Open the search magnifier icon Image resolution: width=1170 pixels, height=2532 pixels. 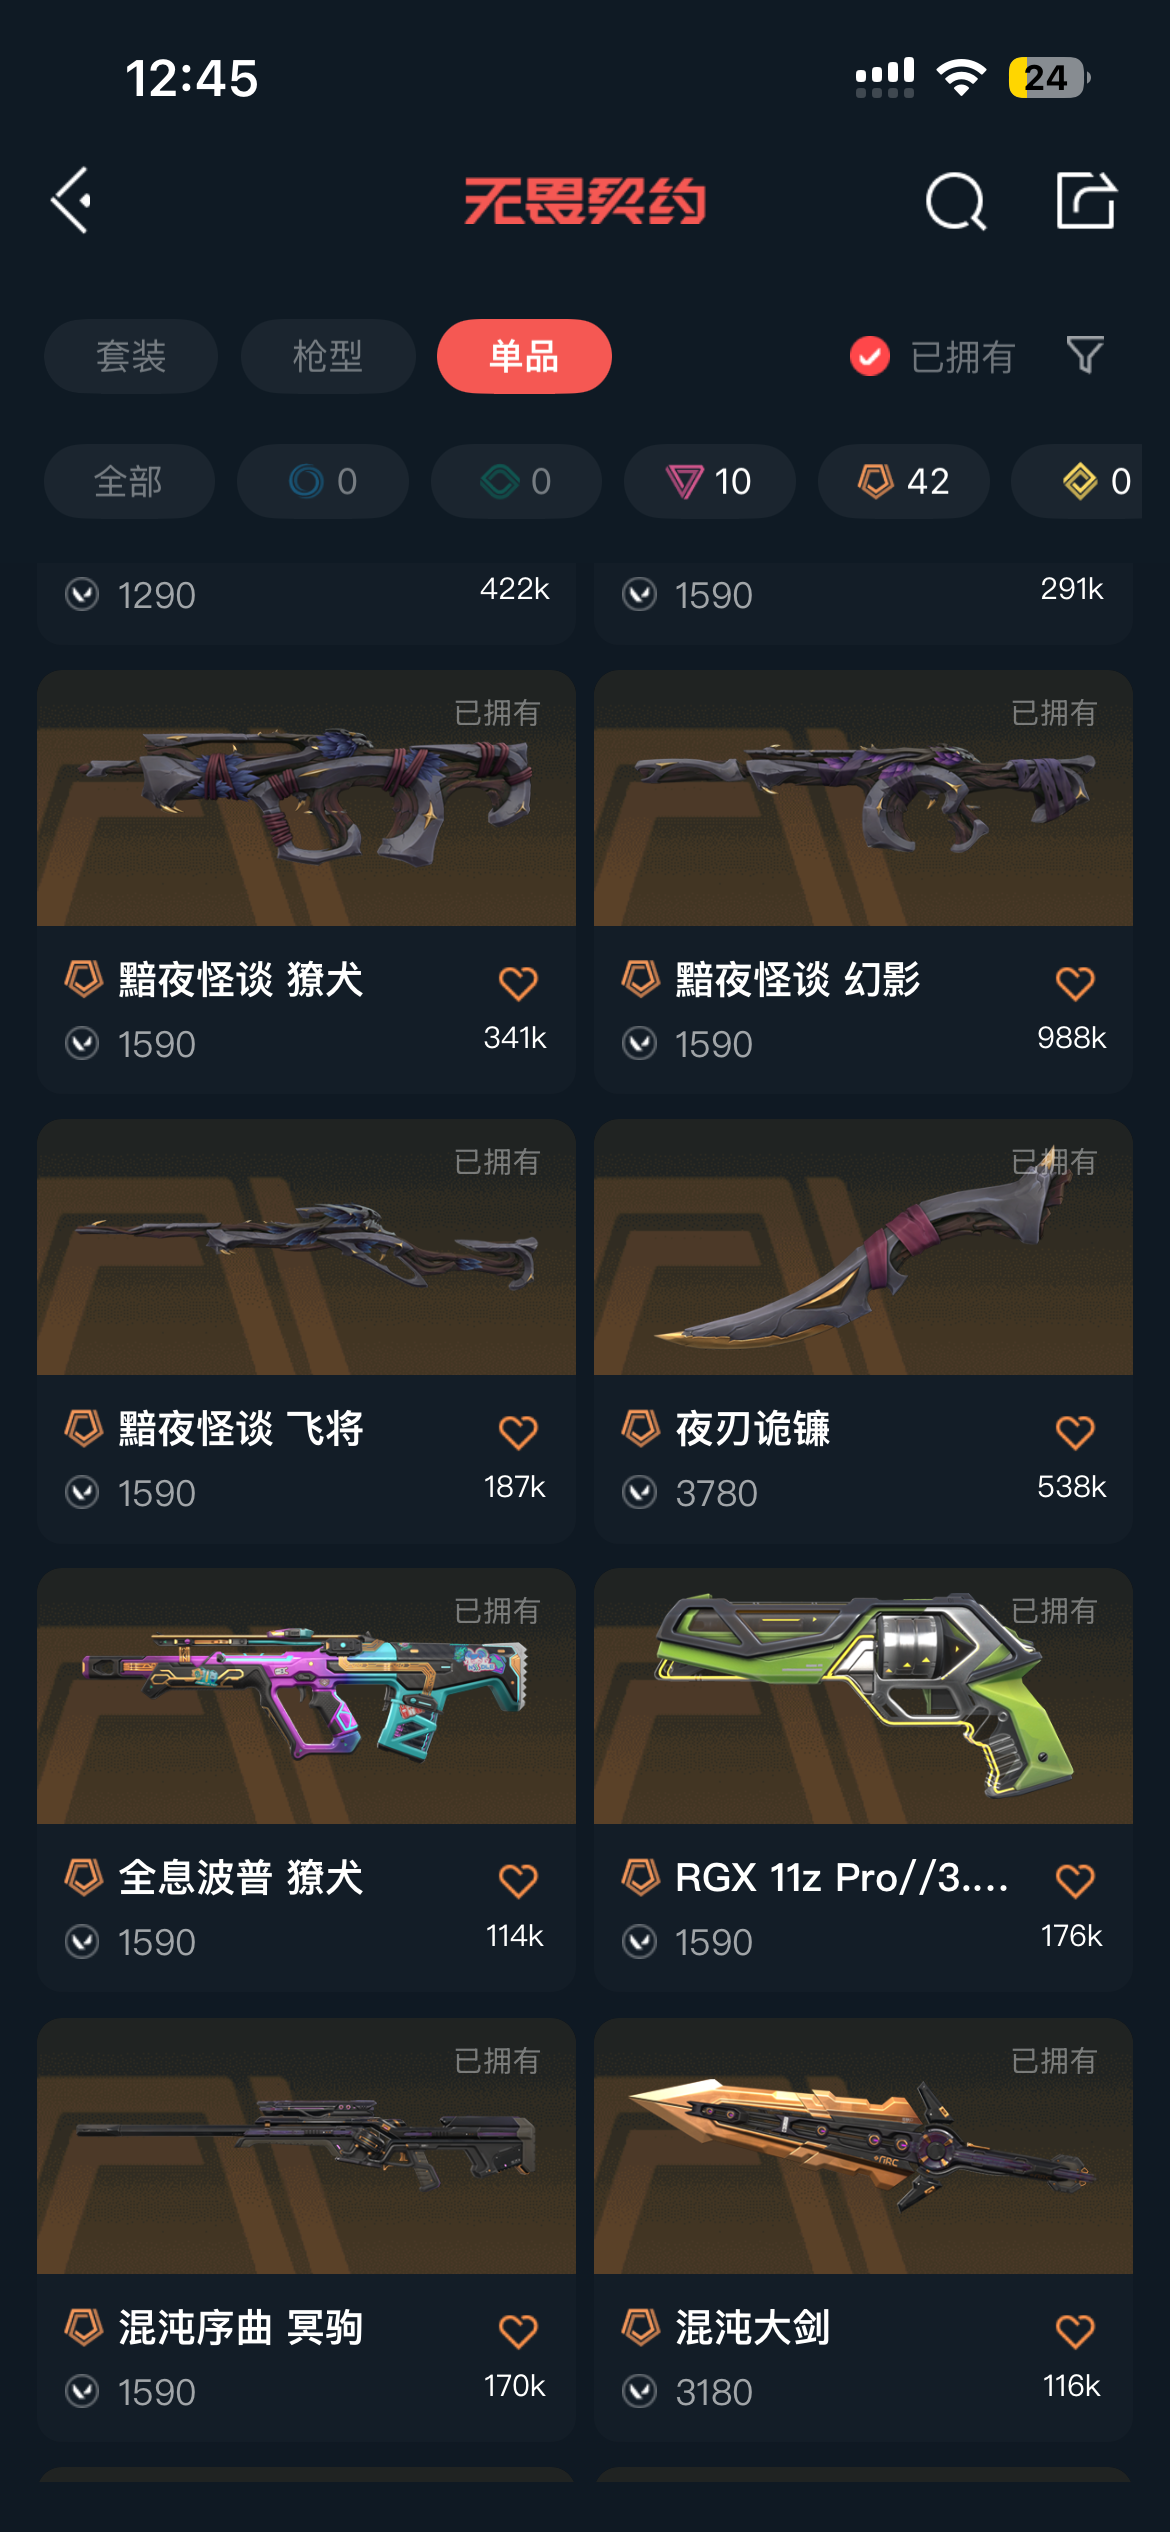956,201
